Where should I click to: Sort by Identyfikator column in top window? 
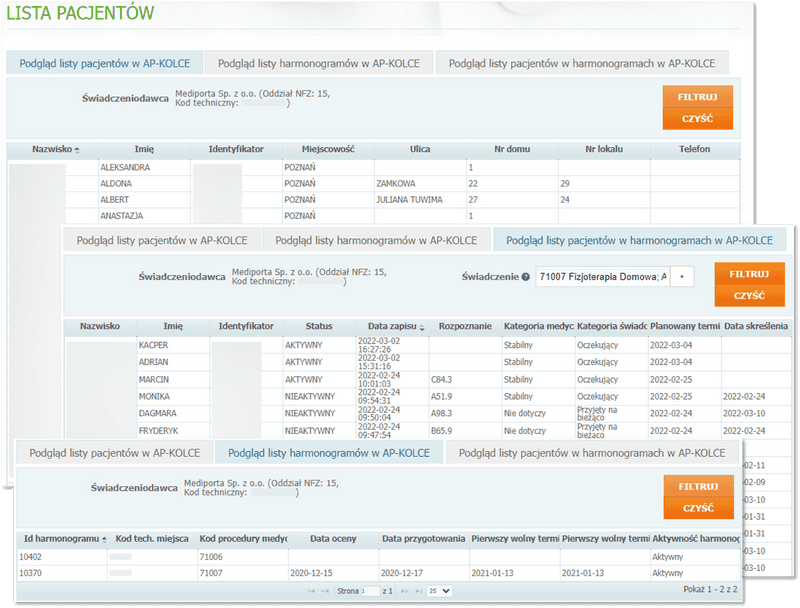[x=236, y=149]
